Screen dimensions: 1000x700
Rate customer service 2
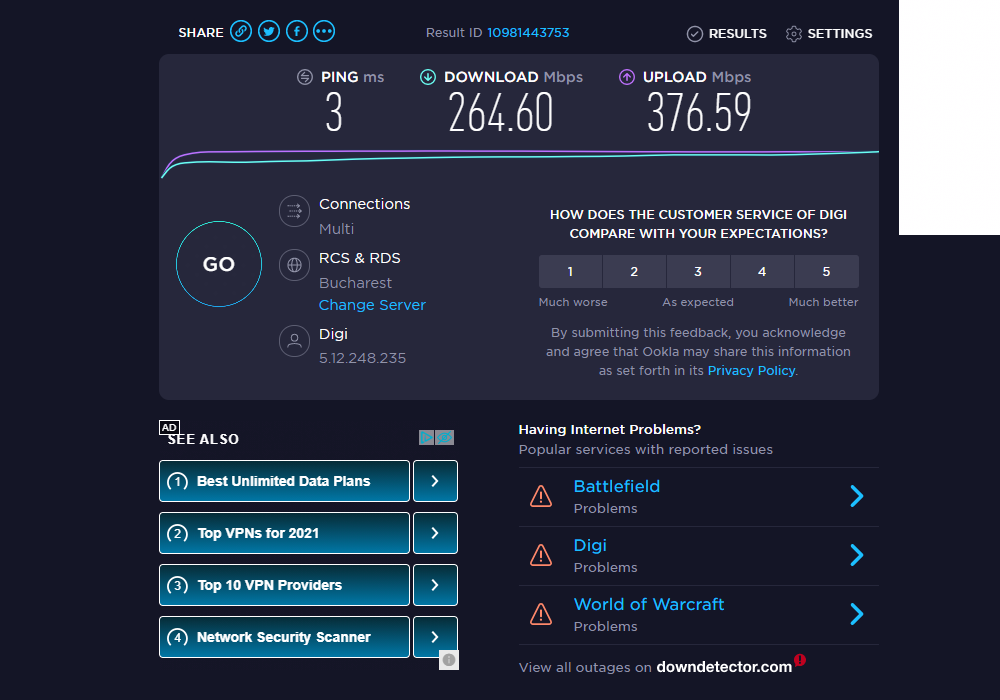point(635,272)
